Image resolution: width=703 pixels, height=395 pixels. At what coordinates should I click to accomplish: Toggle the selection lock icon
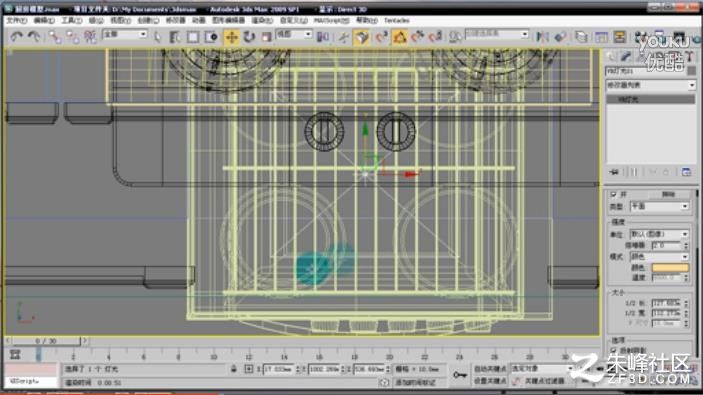pos(234,369)
